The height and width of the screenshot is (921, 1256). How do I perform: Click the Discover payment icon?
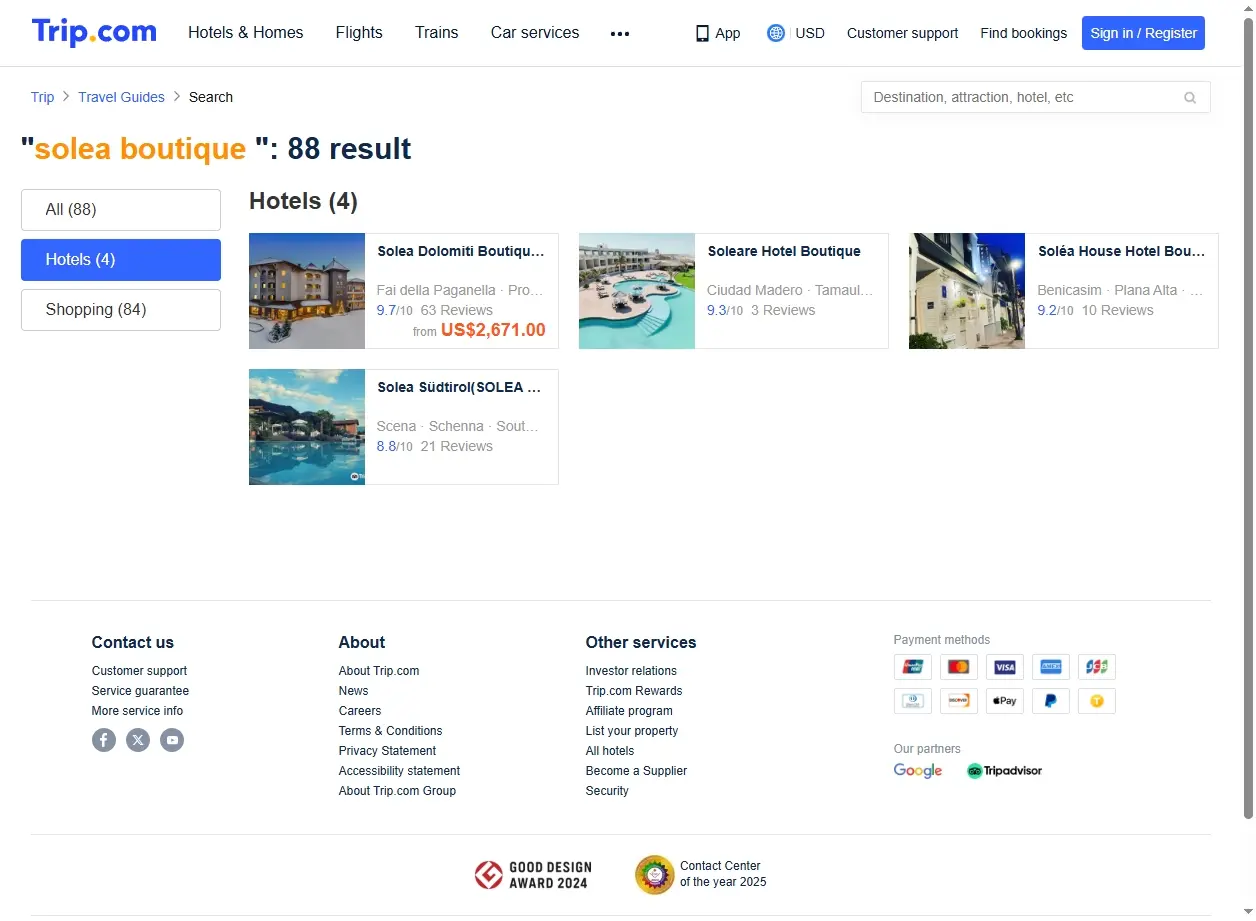959,701
